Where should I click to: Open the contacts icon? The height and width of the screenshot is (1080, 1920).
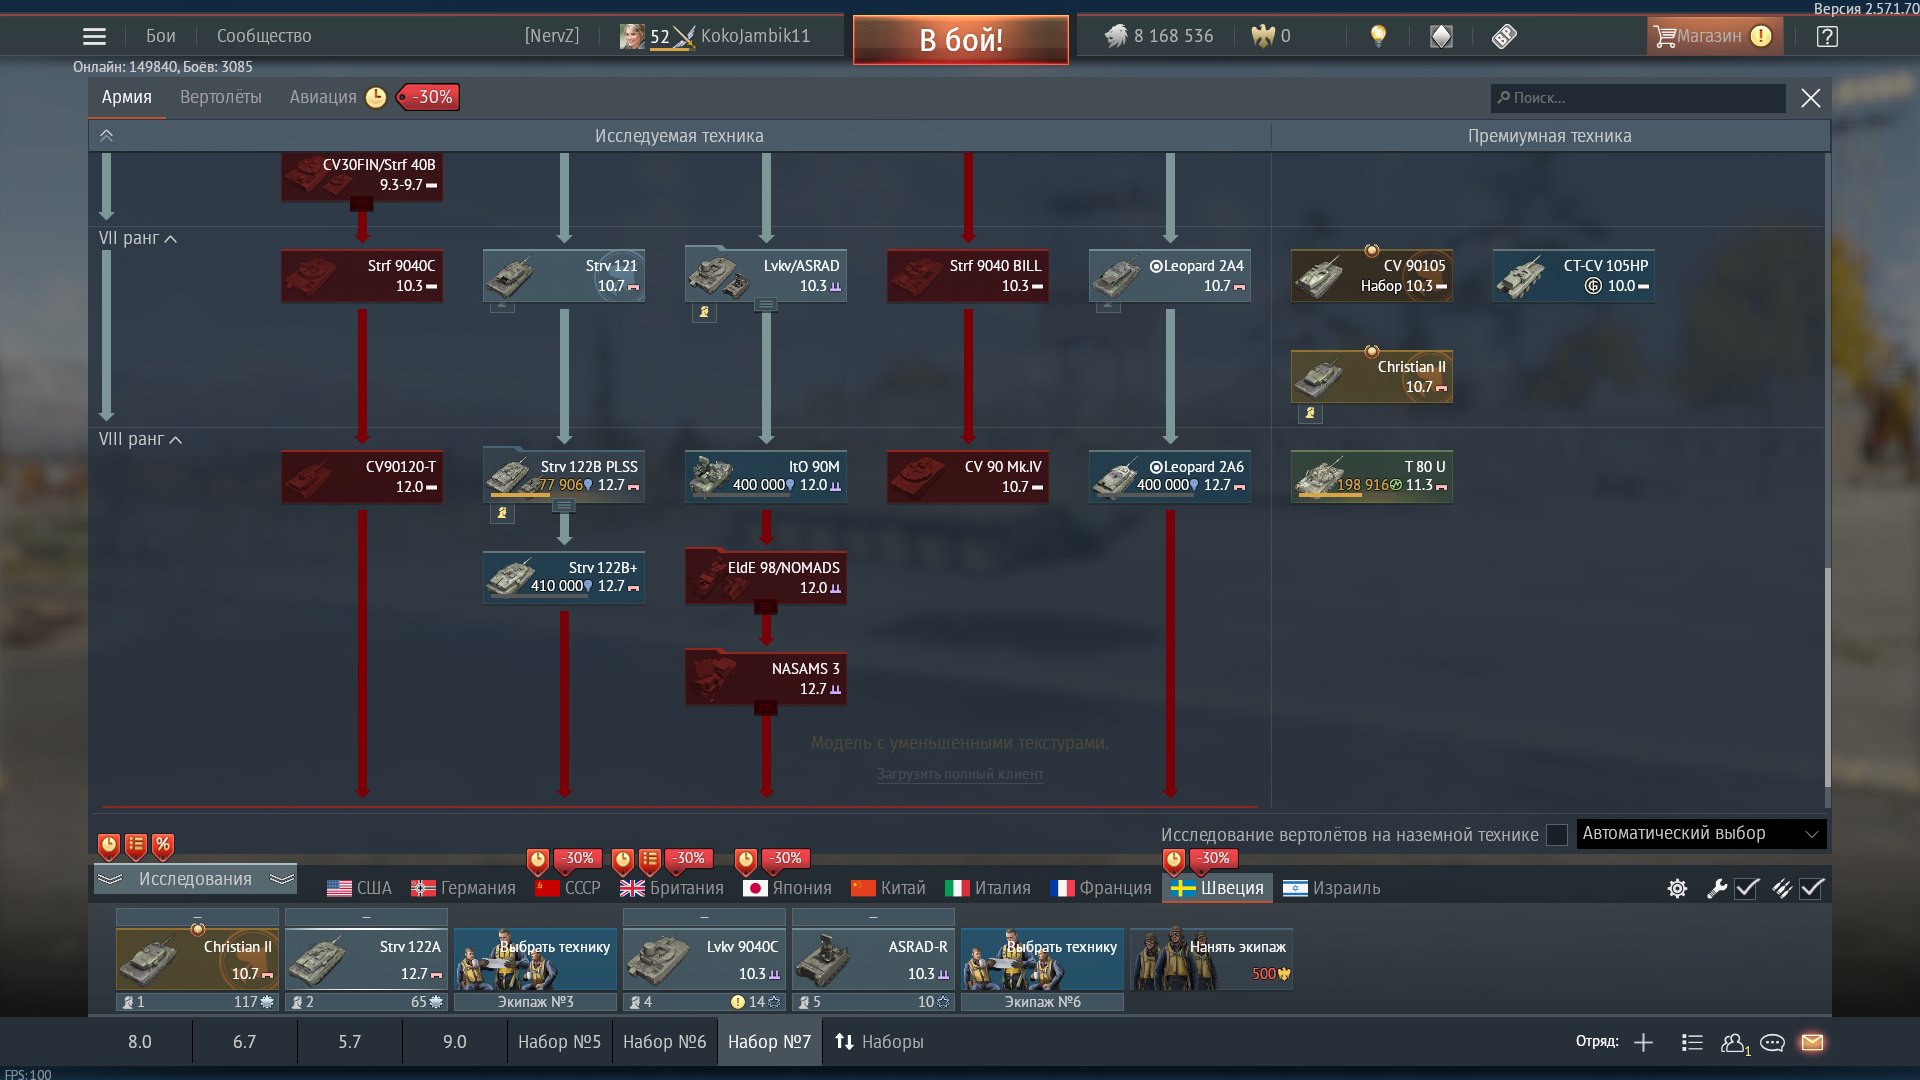(x=1735, y=1043)
